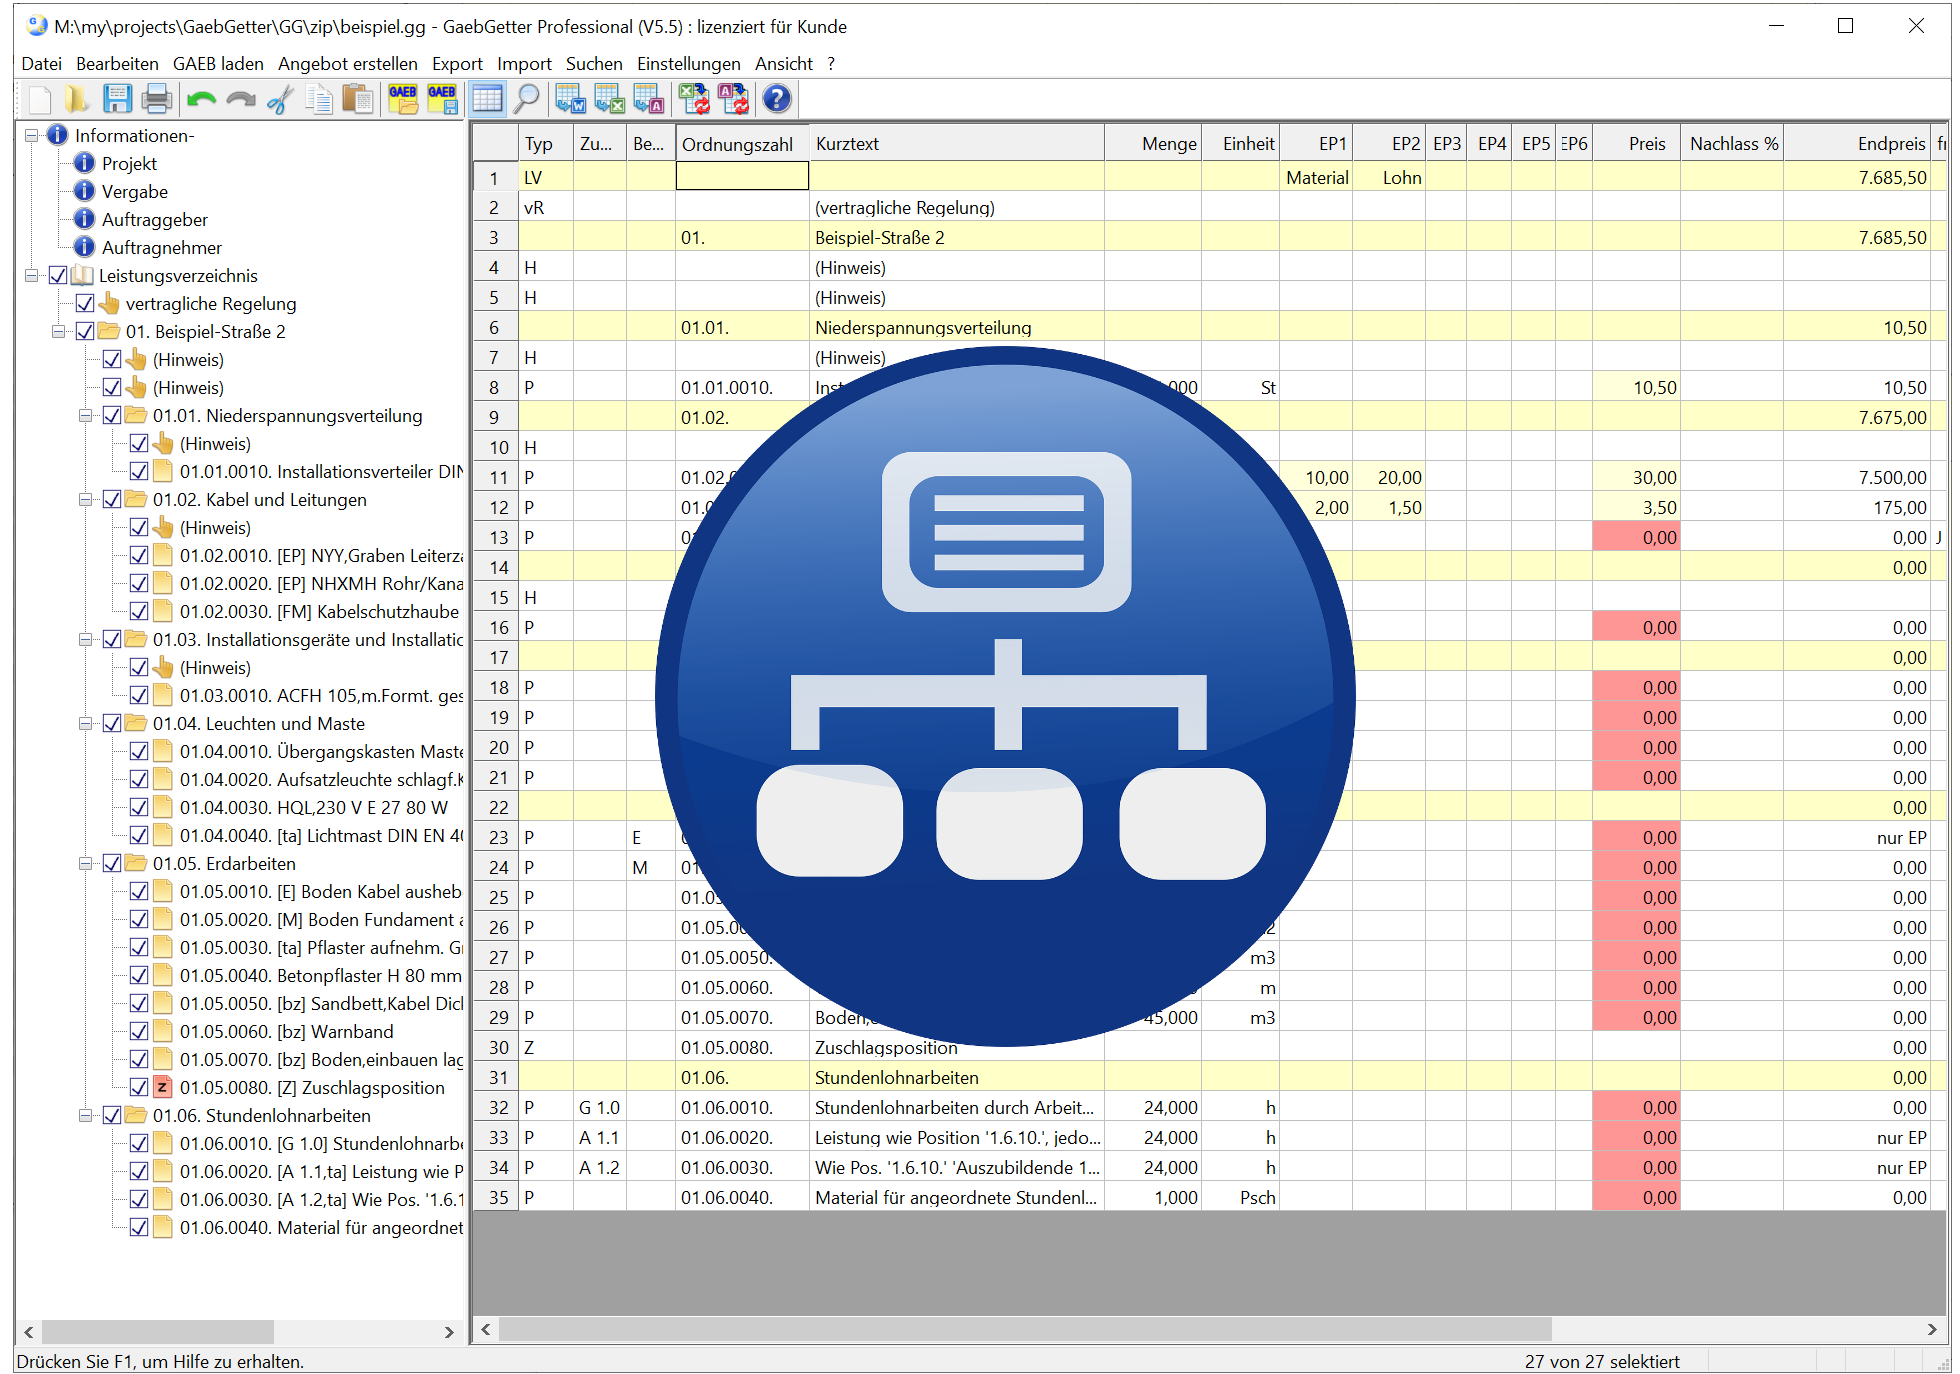This screenshot has width=1960, height=1374.
Task: Open the Bearbeiten menu
Action: tap(117, 64)
